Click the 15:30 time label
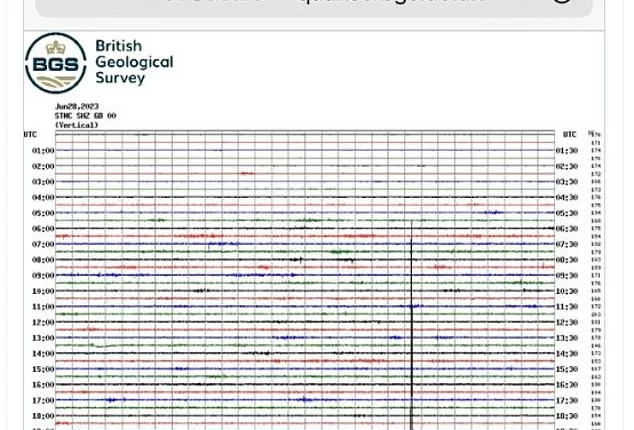 pyautogui.click(x=567, y=369)
